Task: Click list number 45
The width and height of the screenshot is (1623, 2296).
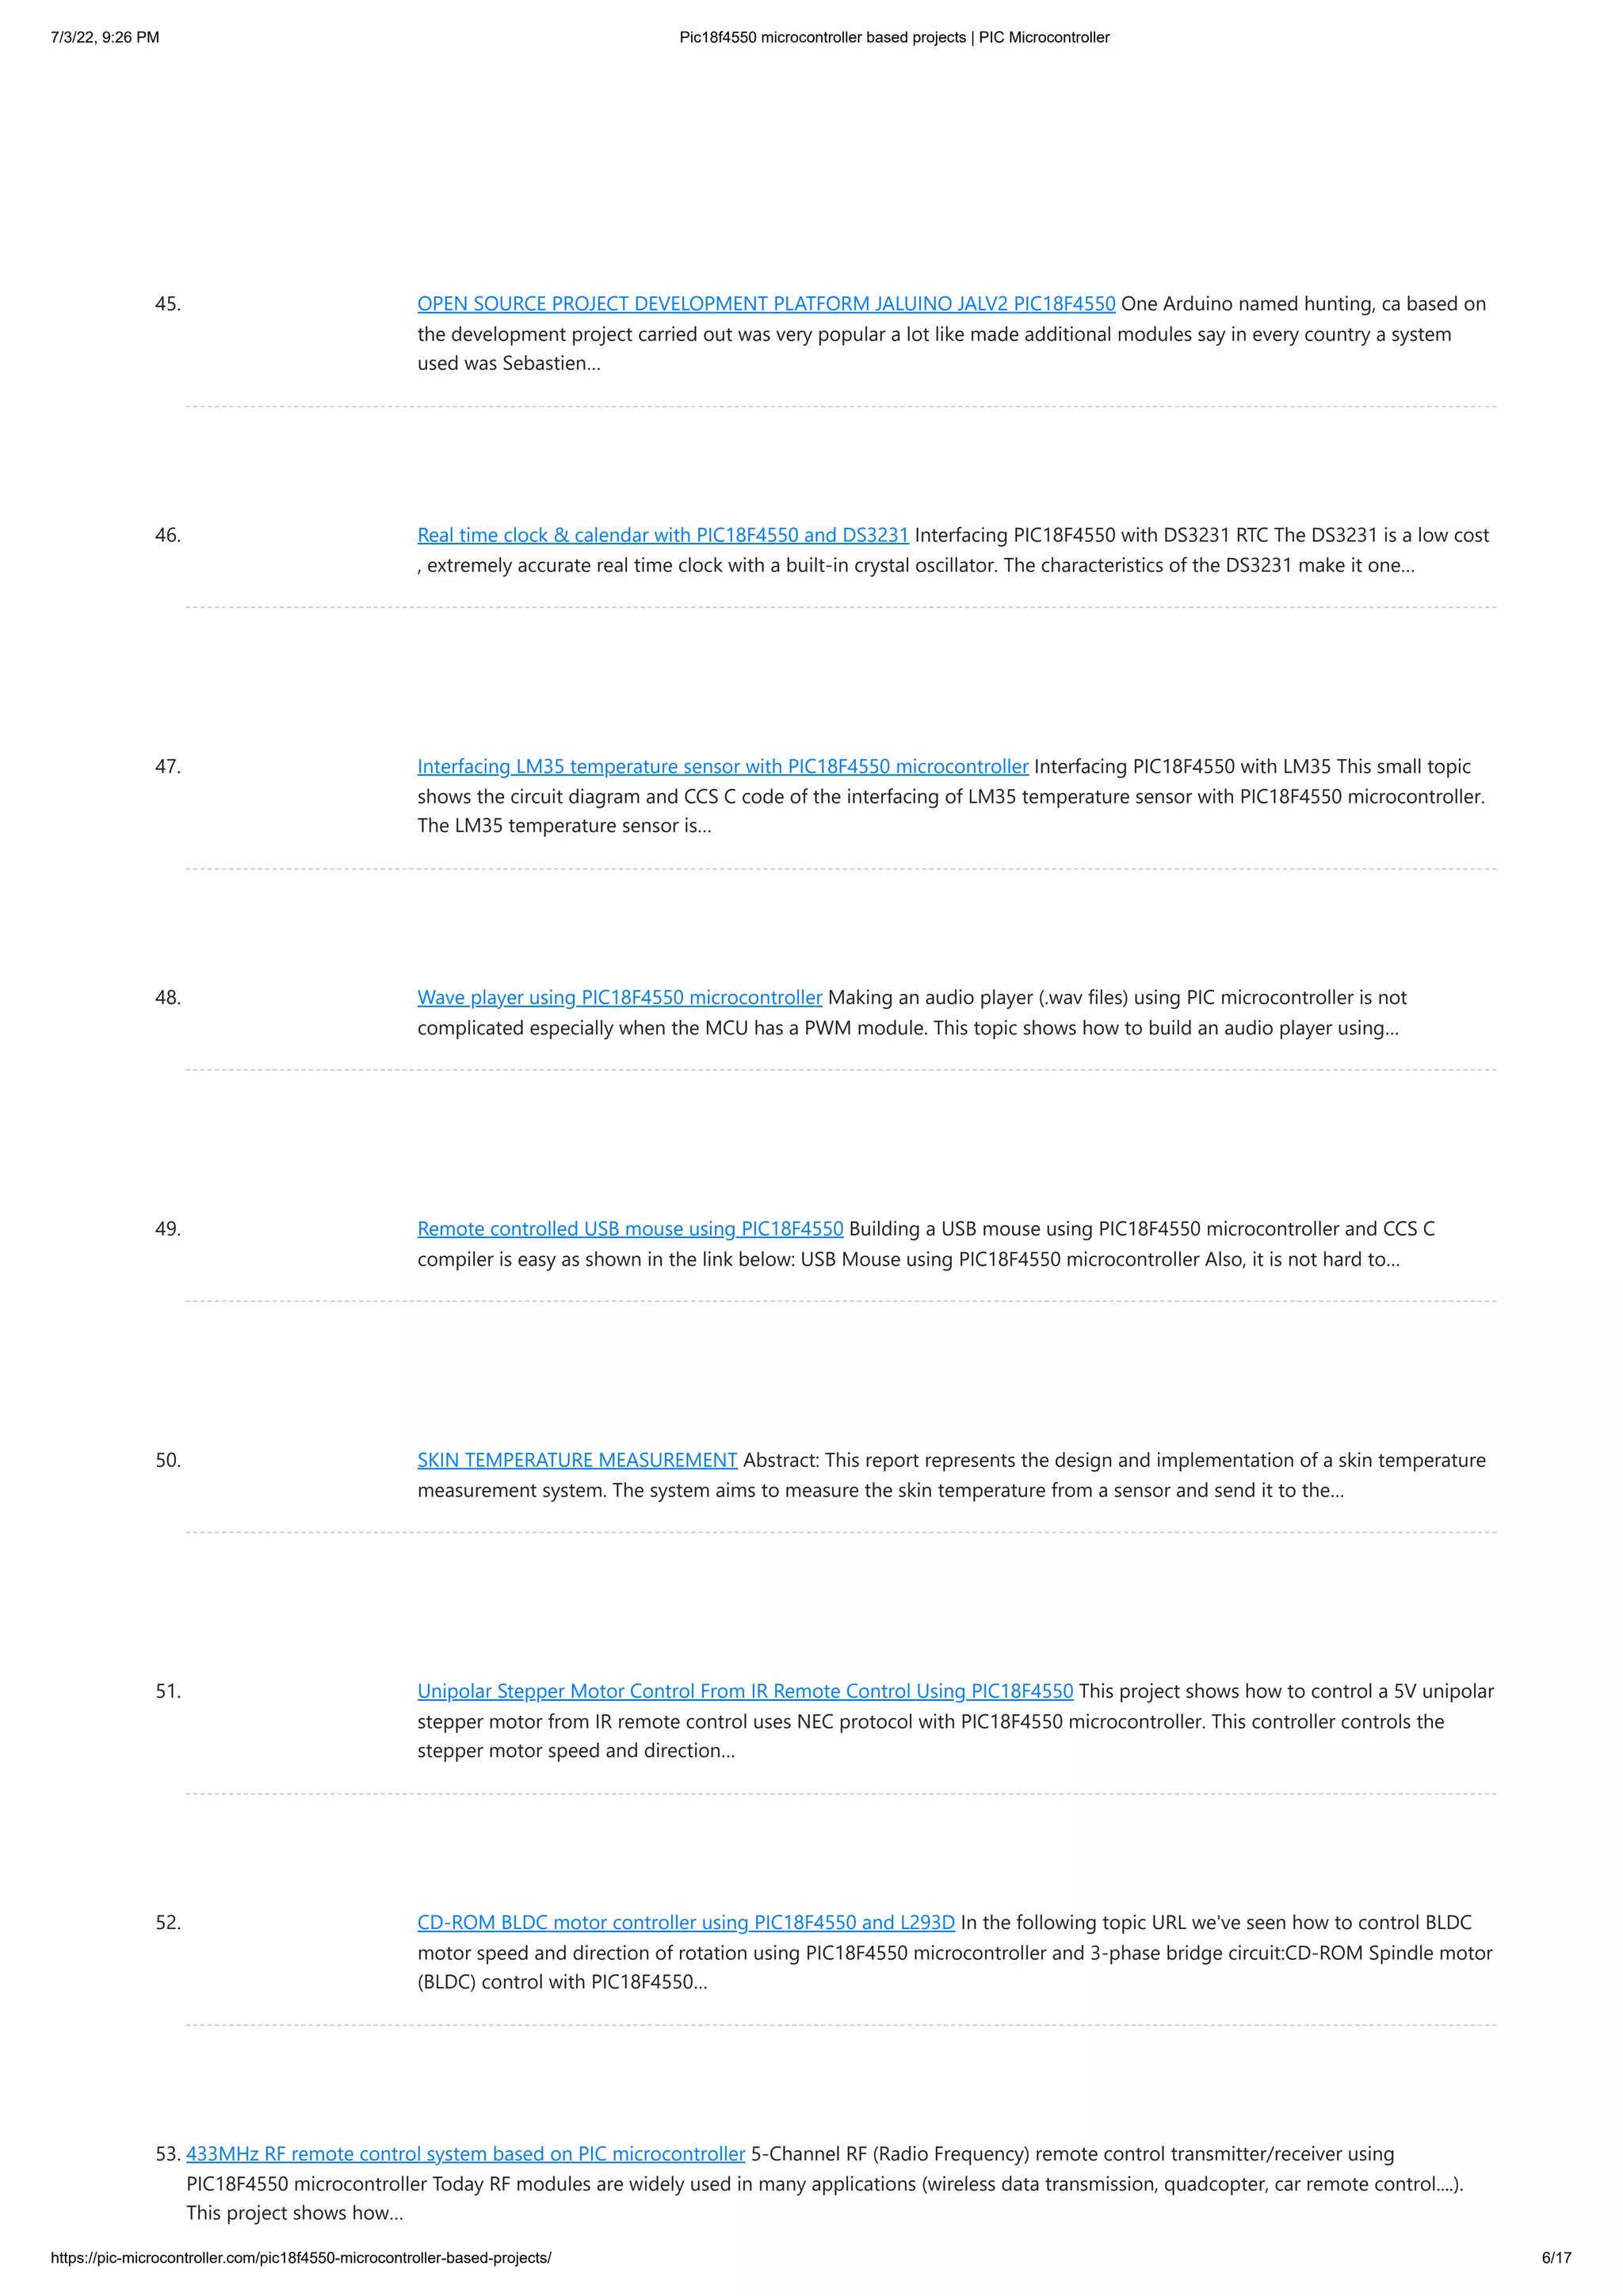Action: point(168,304)
